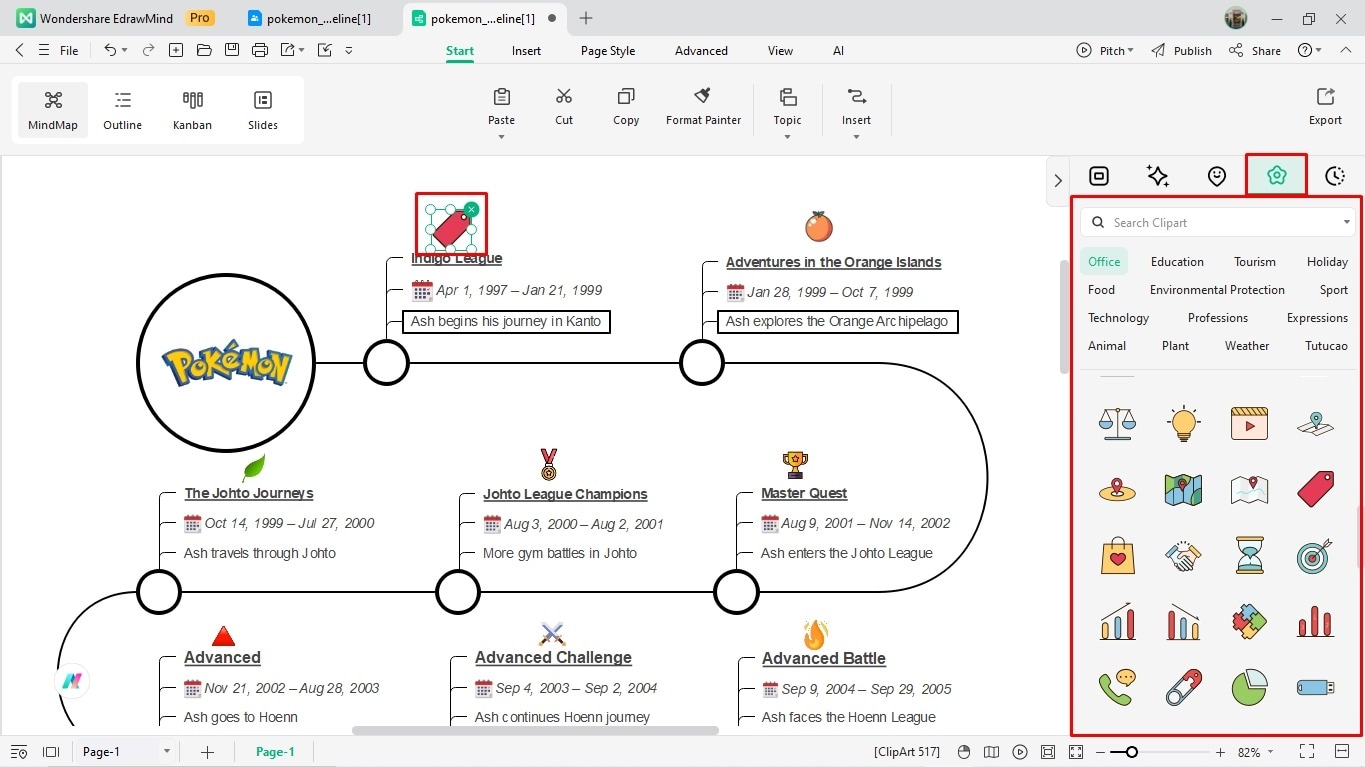Expand the Paste dropdown arrow
Screen dimensions: 1365x767
(502, 137)
